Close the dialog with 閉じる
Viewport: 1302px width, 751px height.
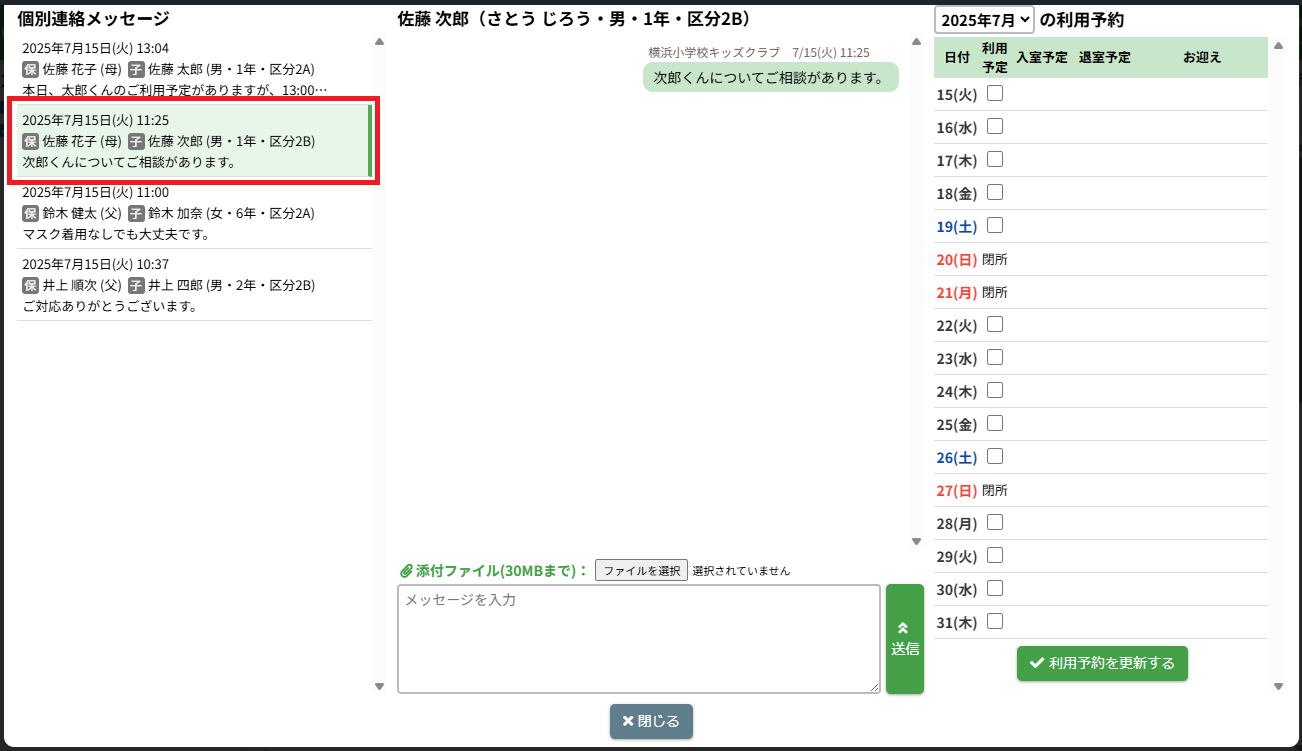pos(651,721)
